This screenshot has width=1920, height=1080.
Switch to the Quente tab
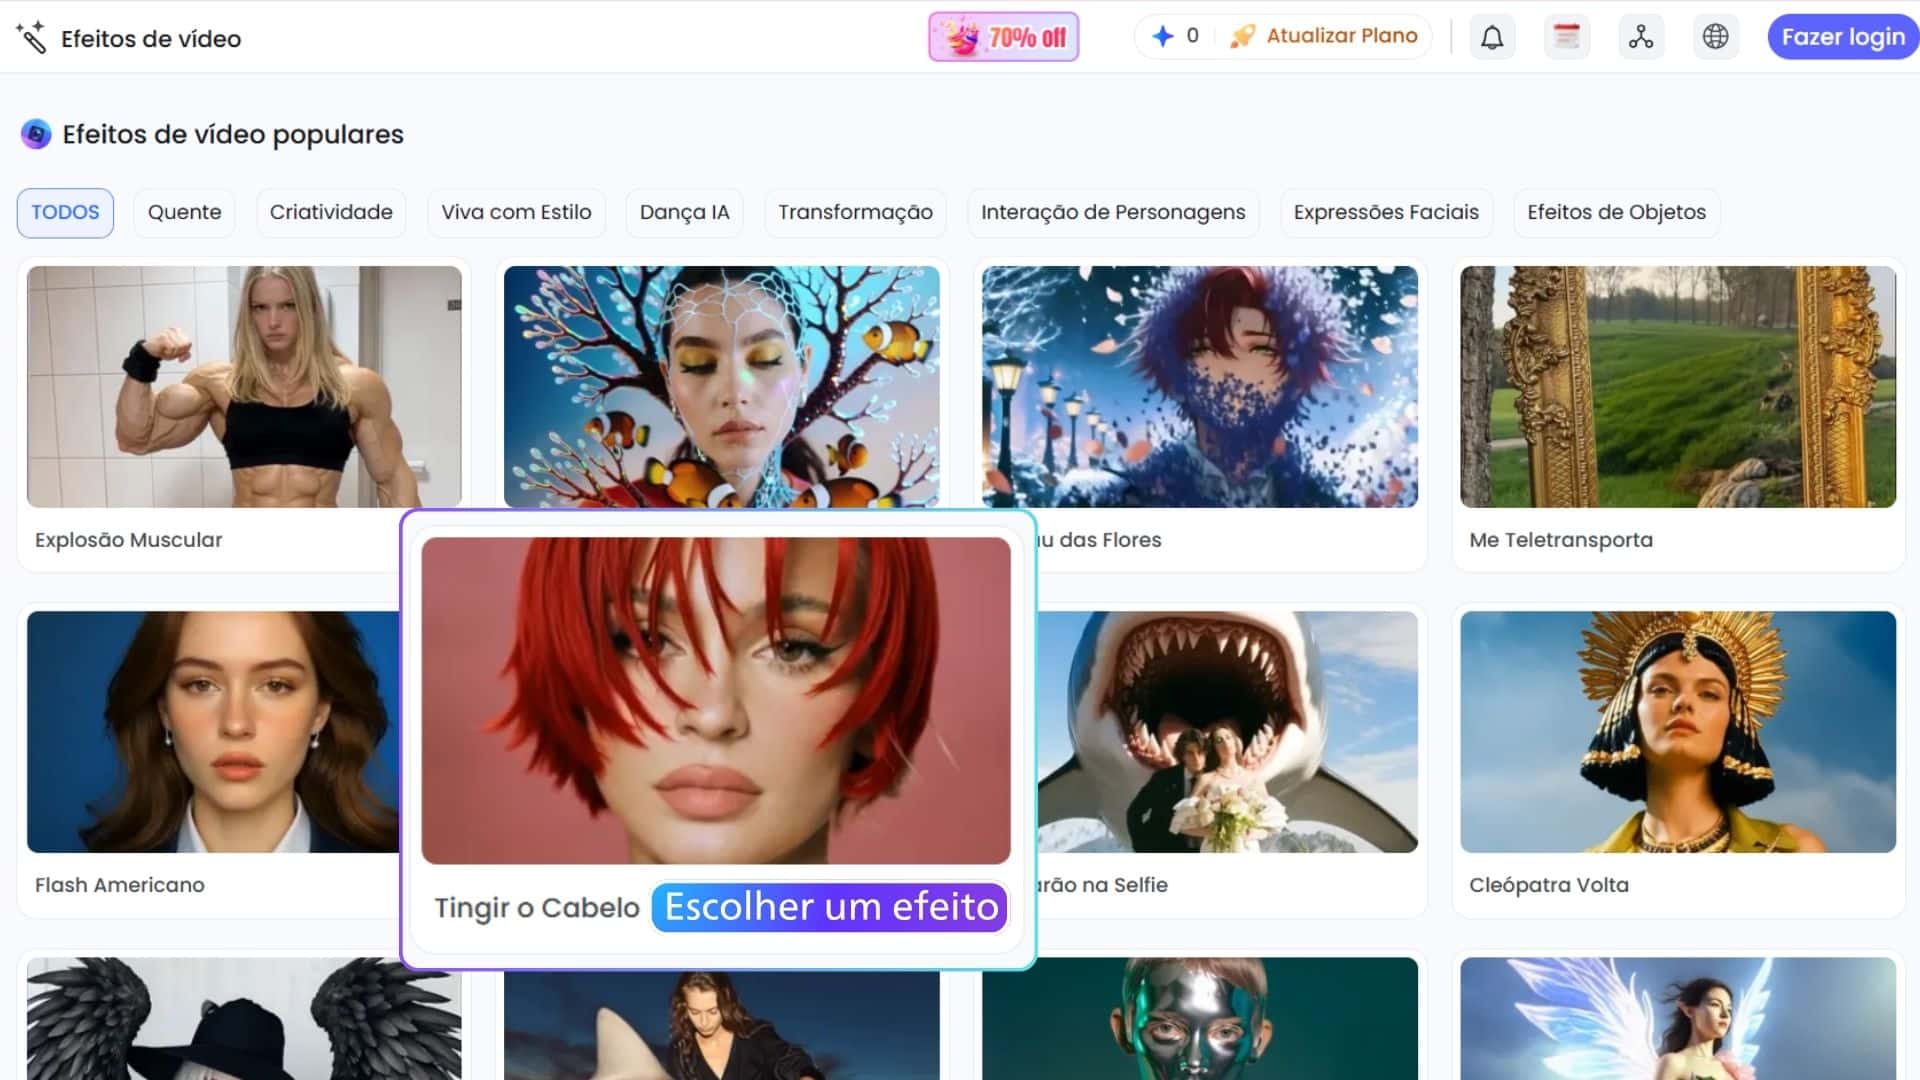184,212
